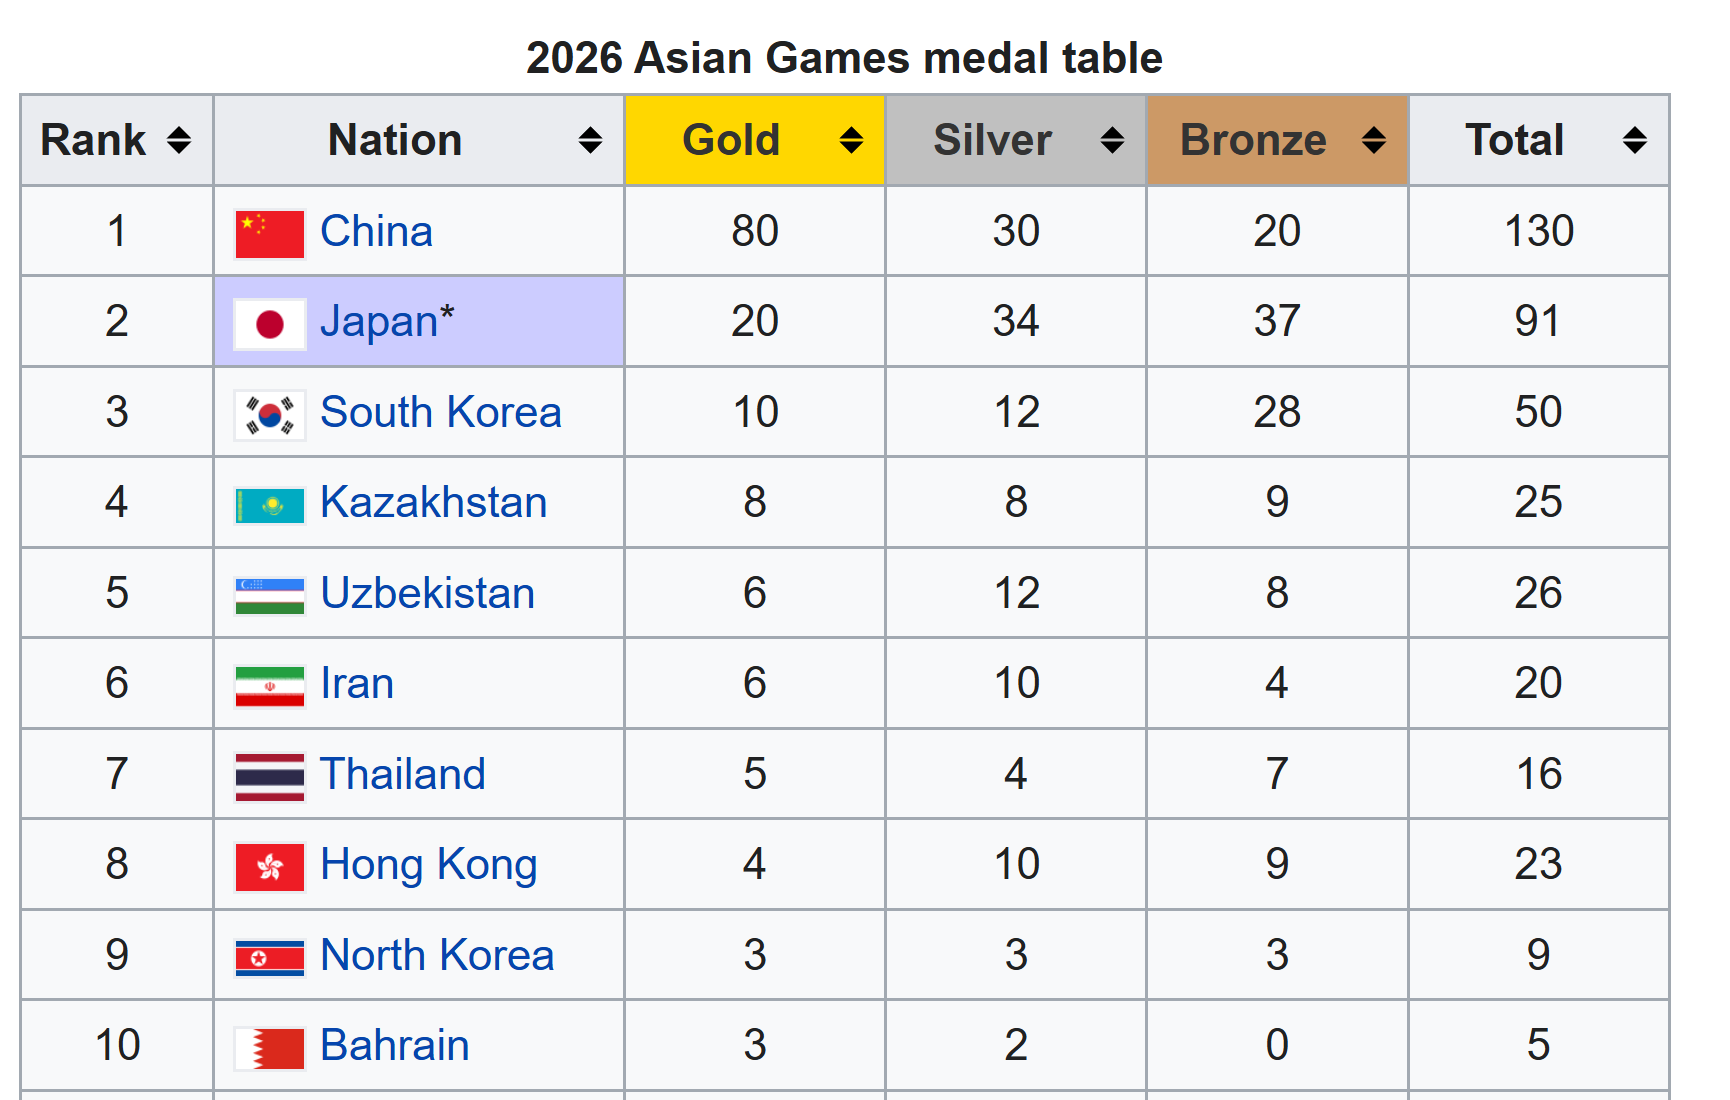Click the Hong Kong flag icon

(269, 867)
